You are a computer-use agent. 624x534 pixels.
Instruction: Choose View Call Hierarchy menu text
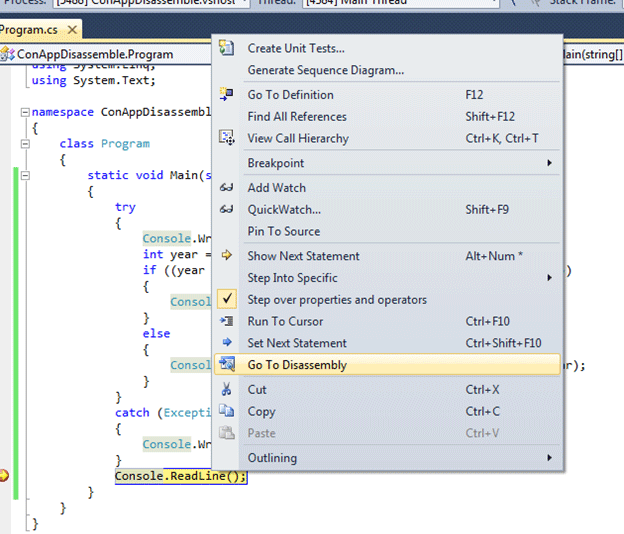[x=298, y=138]
